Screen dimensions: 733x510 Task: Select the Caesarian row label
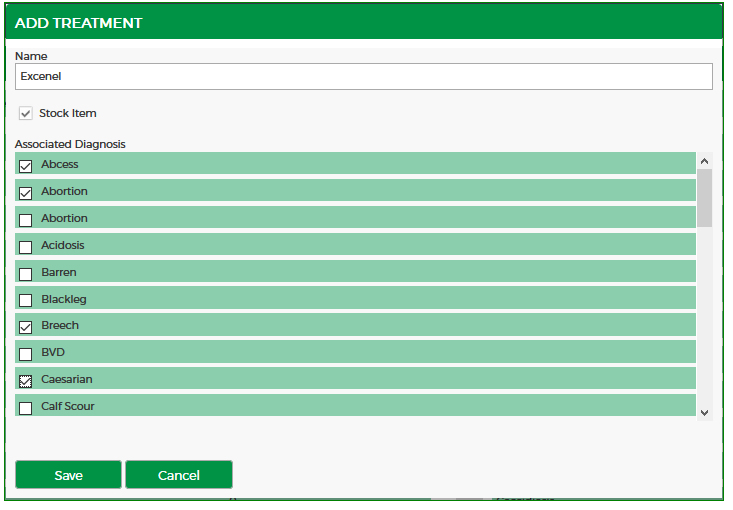(x=67, y=379)
